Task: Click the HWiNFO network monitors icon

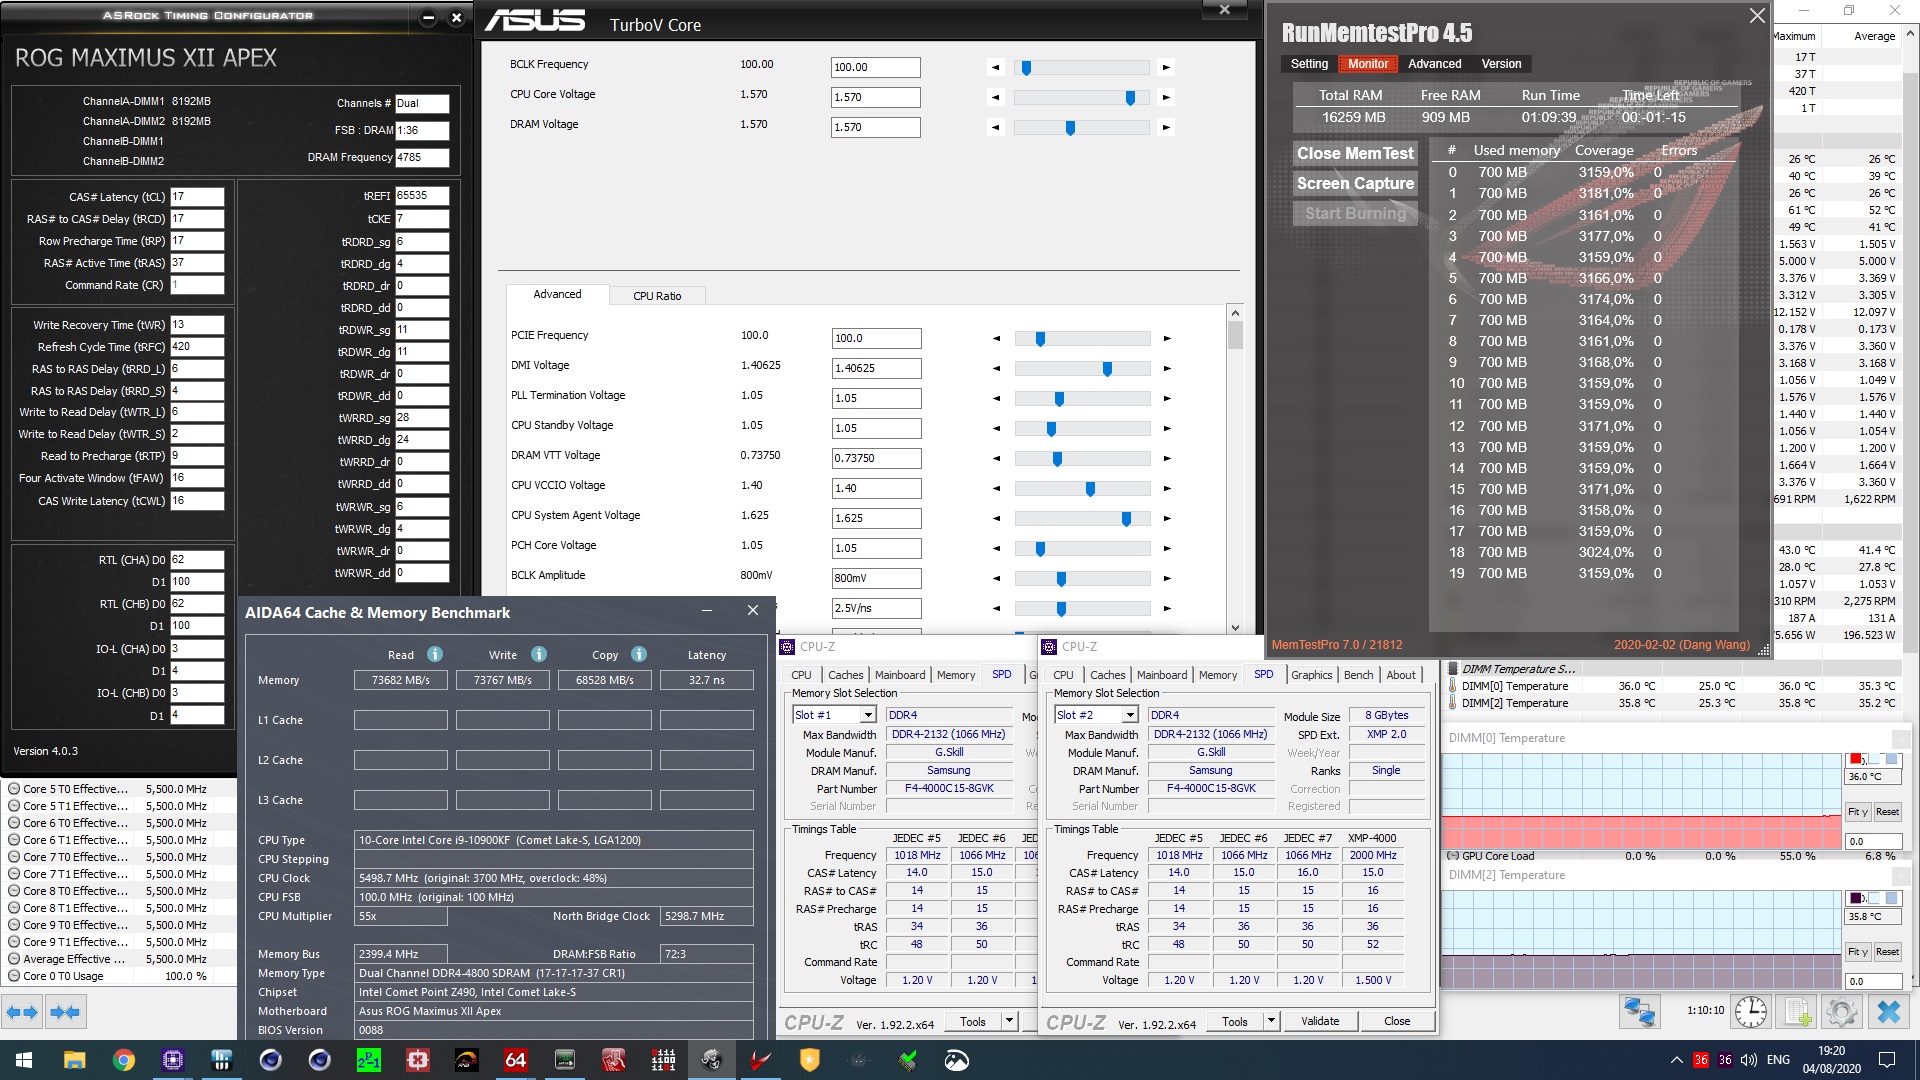Action: [x=1640, y=1012]
